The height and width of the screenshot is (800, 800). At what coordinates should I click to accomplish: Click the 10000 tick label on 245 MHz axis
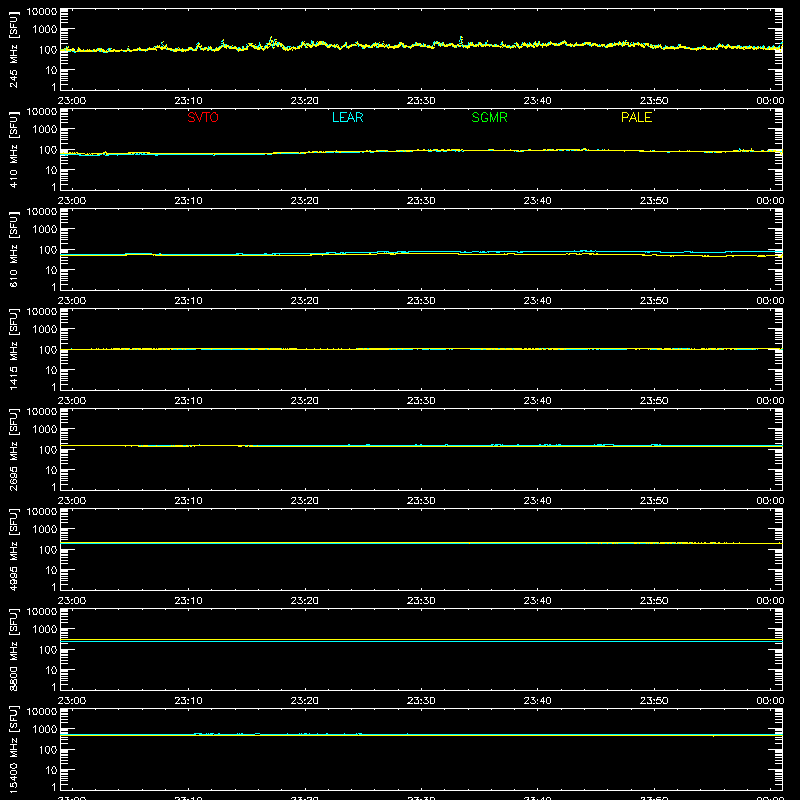(42, 12)
